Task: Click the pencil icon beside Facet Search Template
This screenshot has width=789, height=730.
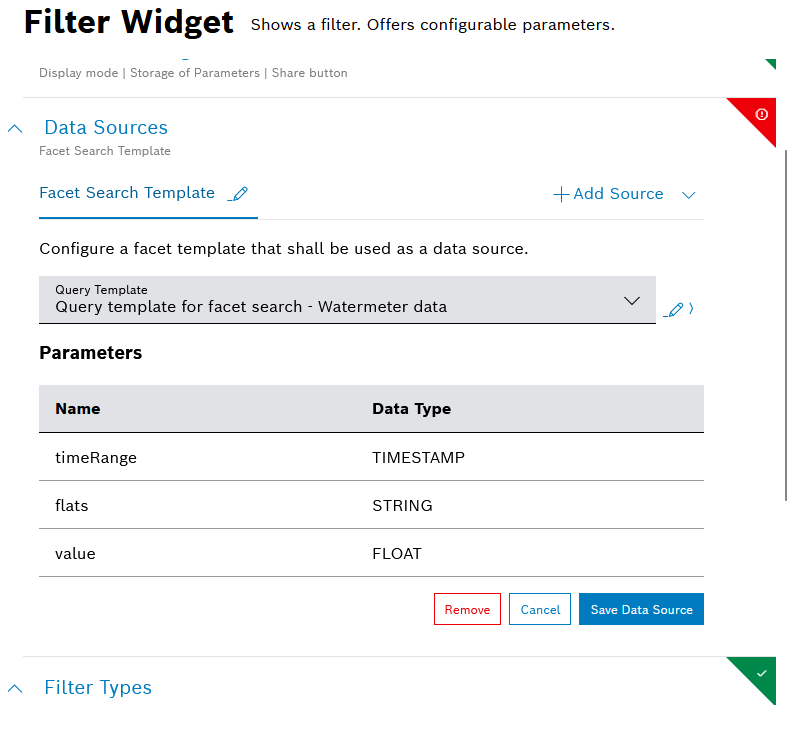Action: pyautogui.click(x=238, y=194)
